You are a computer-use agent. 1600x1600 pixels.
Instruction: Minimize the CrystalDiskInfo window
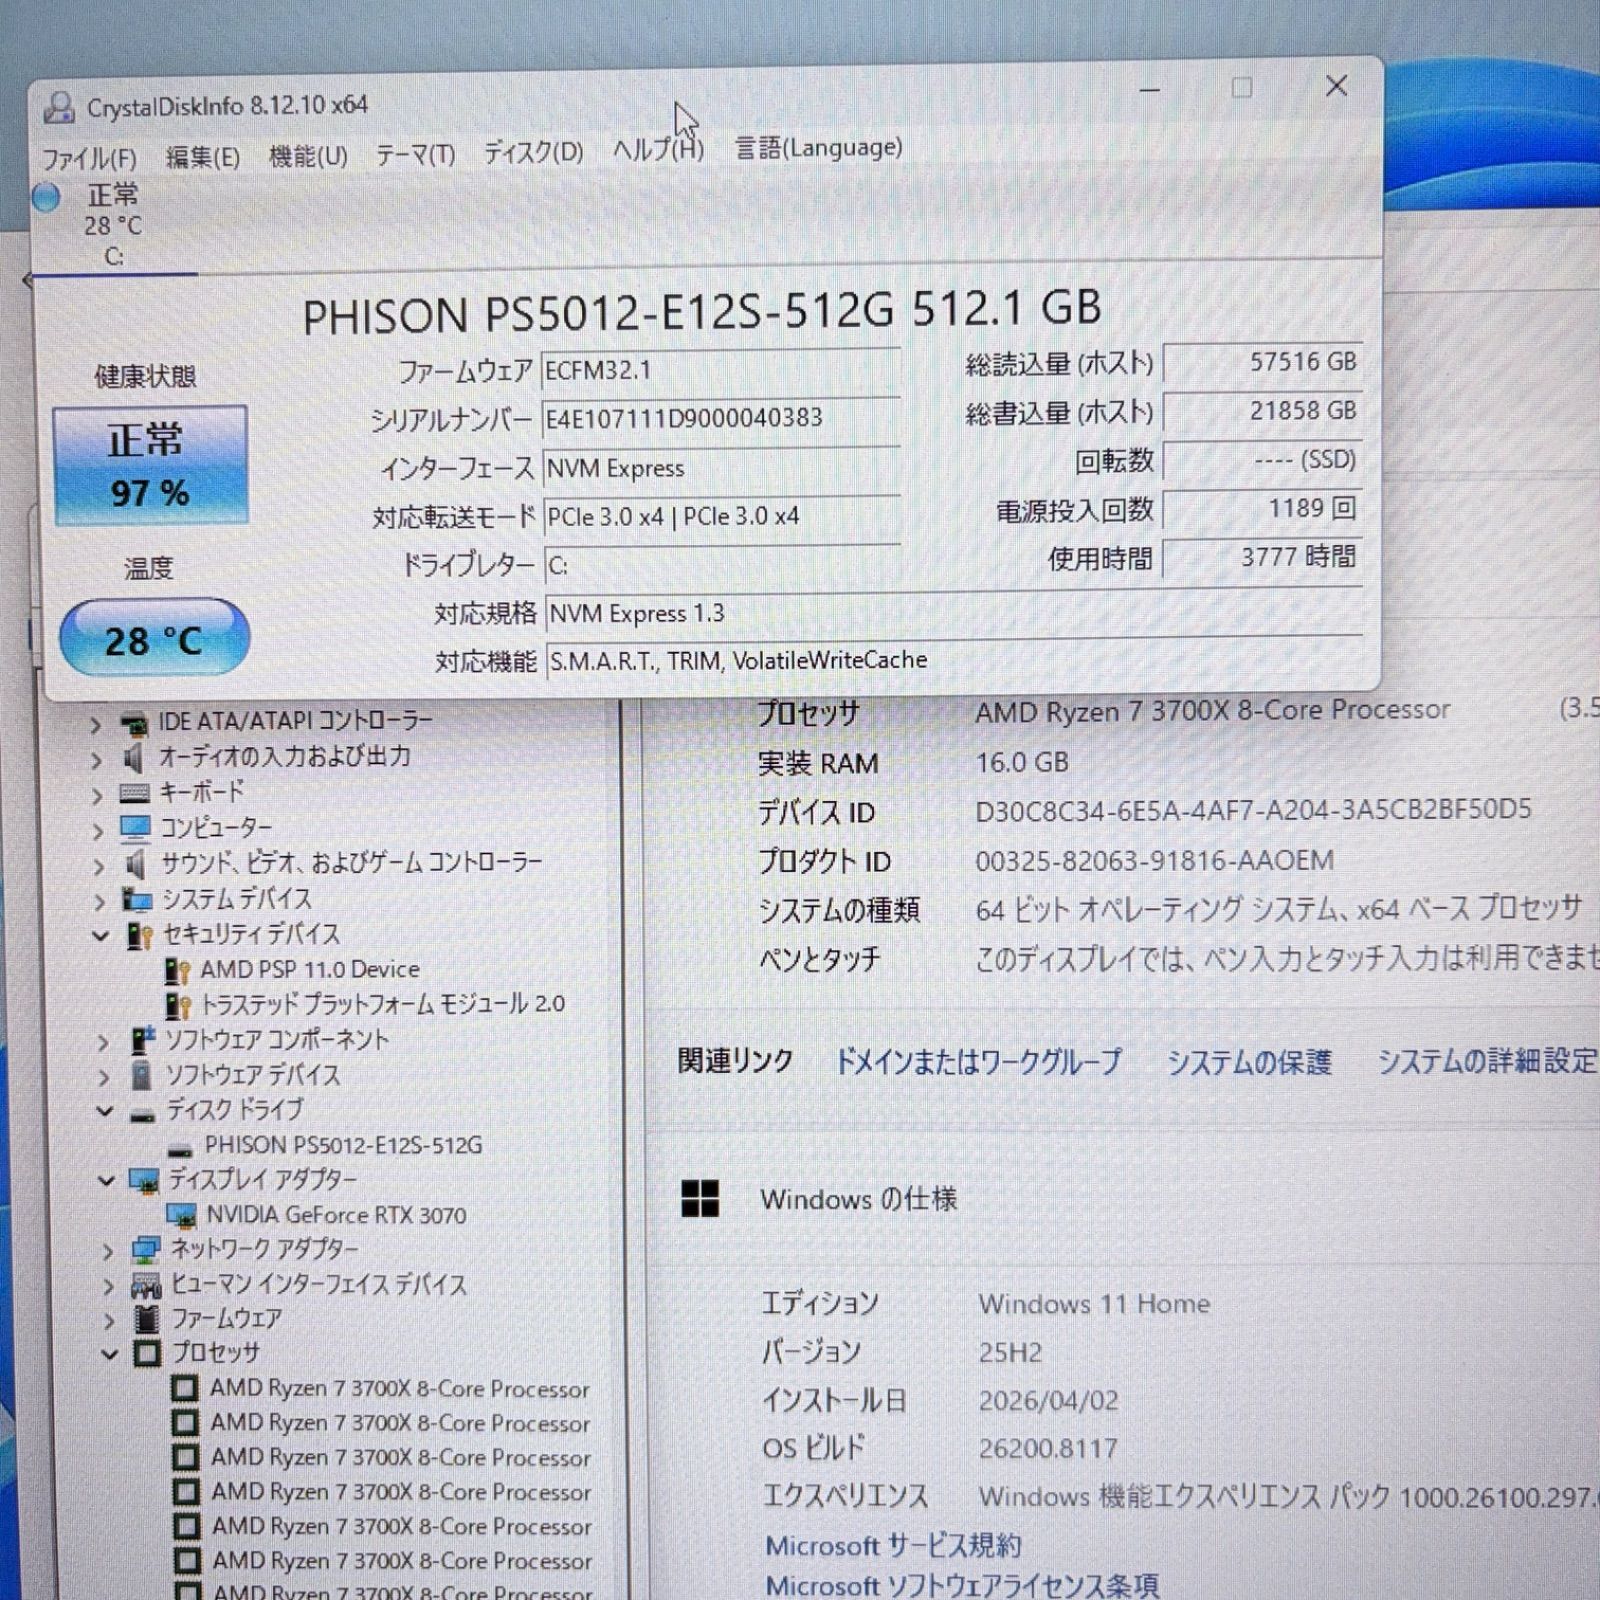(x=1150, y=90)
